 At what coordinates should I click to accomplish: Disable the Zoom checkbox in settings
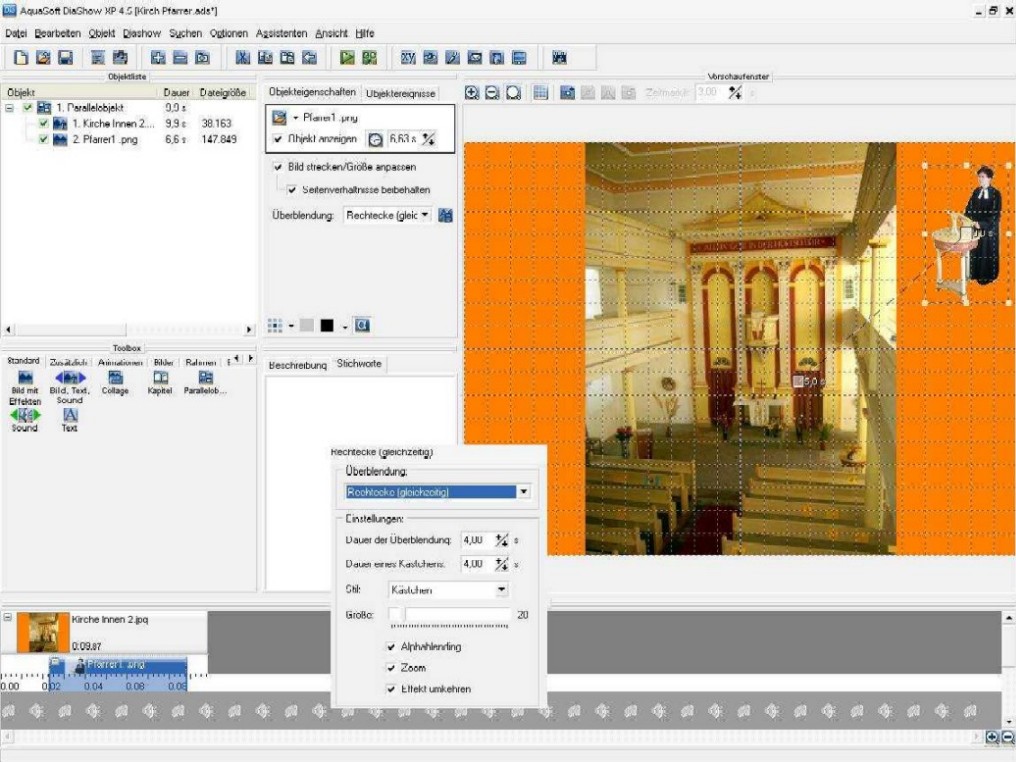pos(392,668)
